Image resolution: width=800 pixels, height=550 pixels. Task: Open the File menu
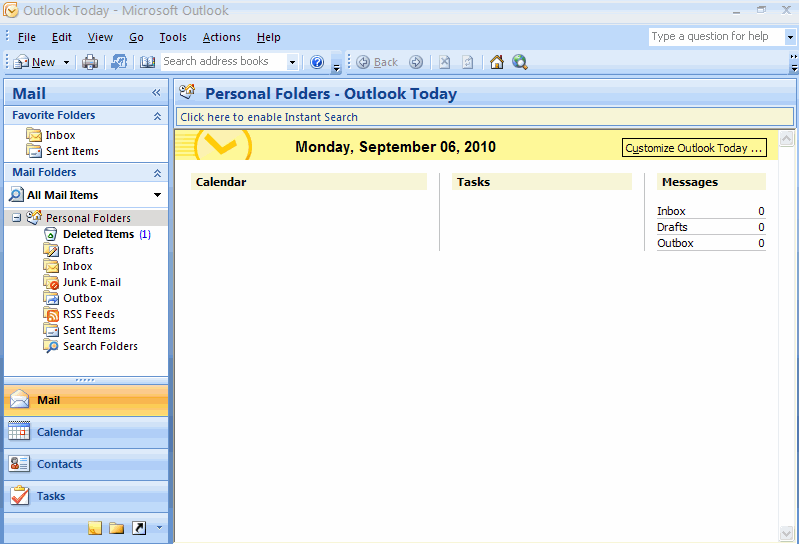27,37
